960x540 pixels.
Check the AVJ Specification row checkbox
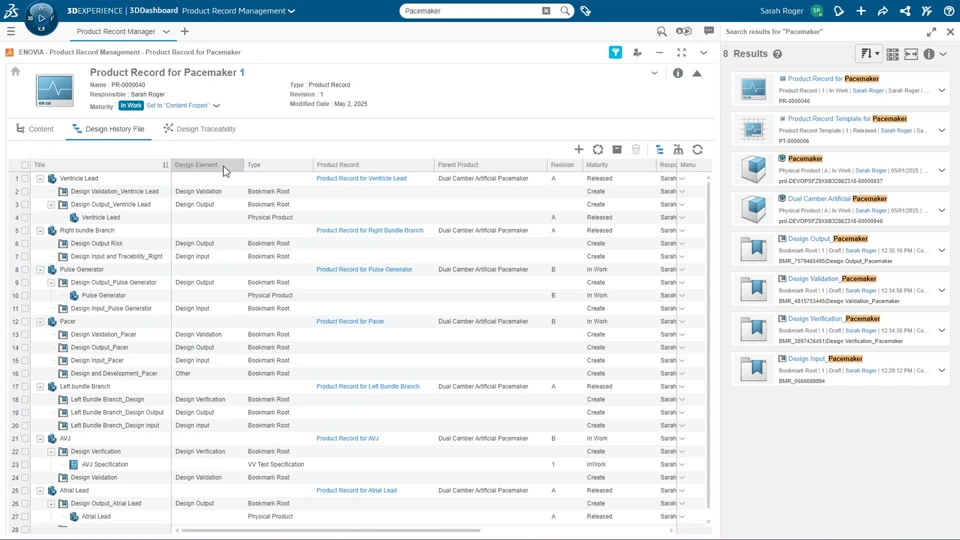click(x=25, y=464)
